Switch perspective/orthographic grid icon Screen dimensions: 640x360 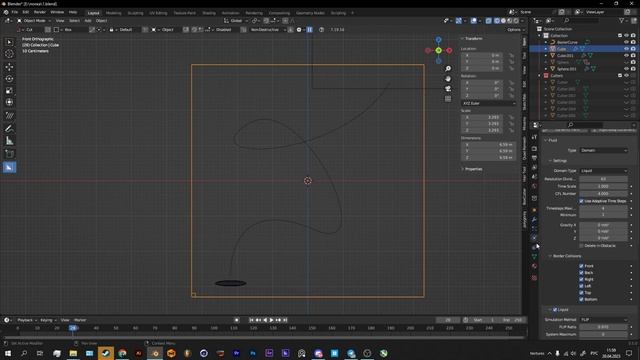coord(448,99)
